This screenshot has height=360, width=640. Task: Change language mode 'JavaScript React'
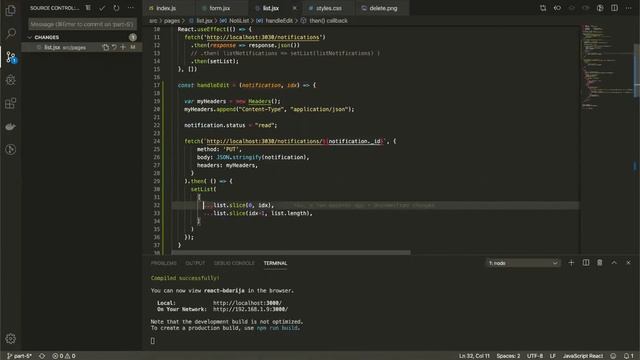point(582,356)
